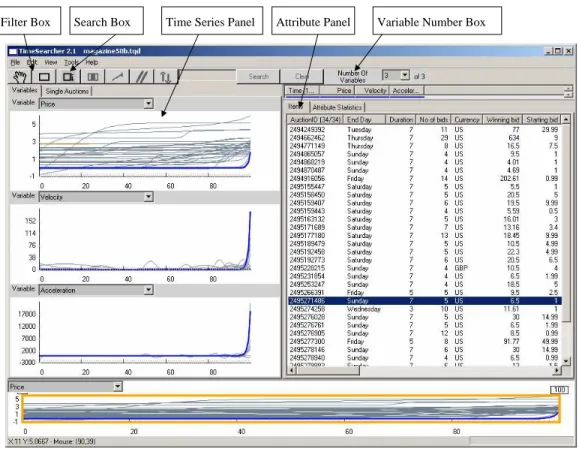Select highlighted auction row 2495271486
579x449 pixels.
coord(424,301)
